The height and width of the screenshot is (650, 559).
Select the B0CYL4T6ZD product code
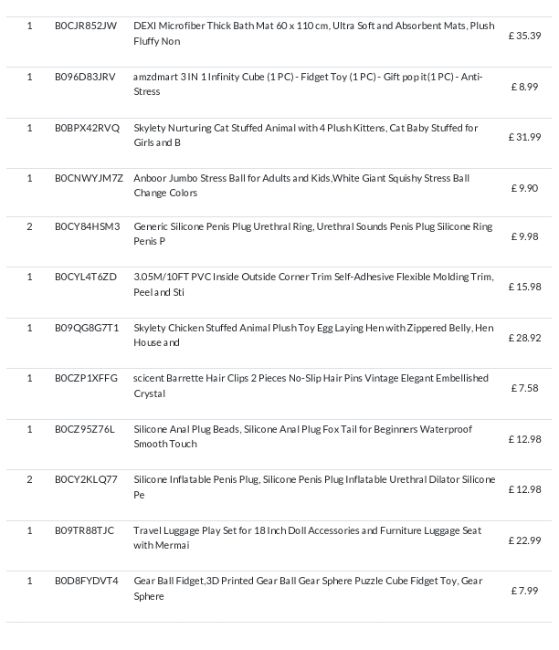[85, 276]
